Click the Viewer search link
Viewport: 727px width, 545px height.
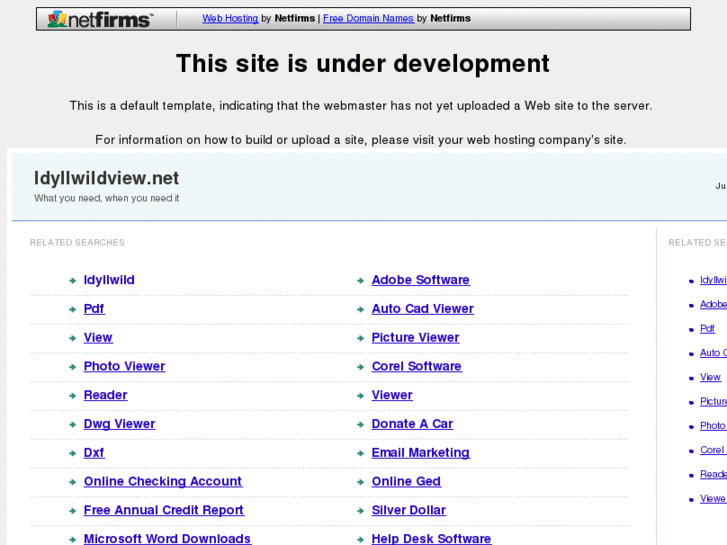(x=392, y=395)
